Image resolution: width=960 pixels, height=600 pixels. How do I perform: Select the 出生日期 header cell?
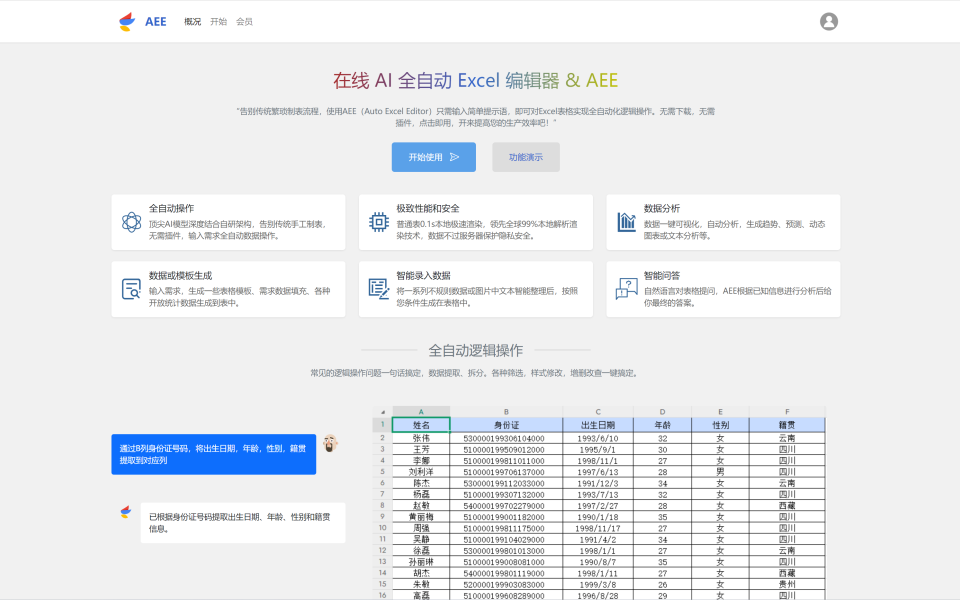598,425
